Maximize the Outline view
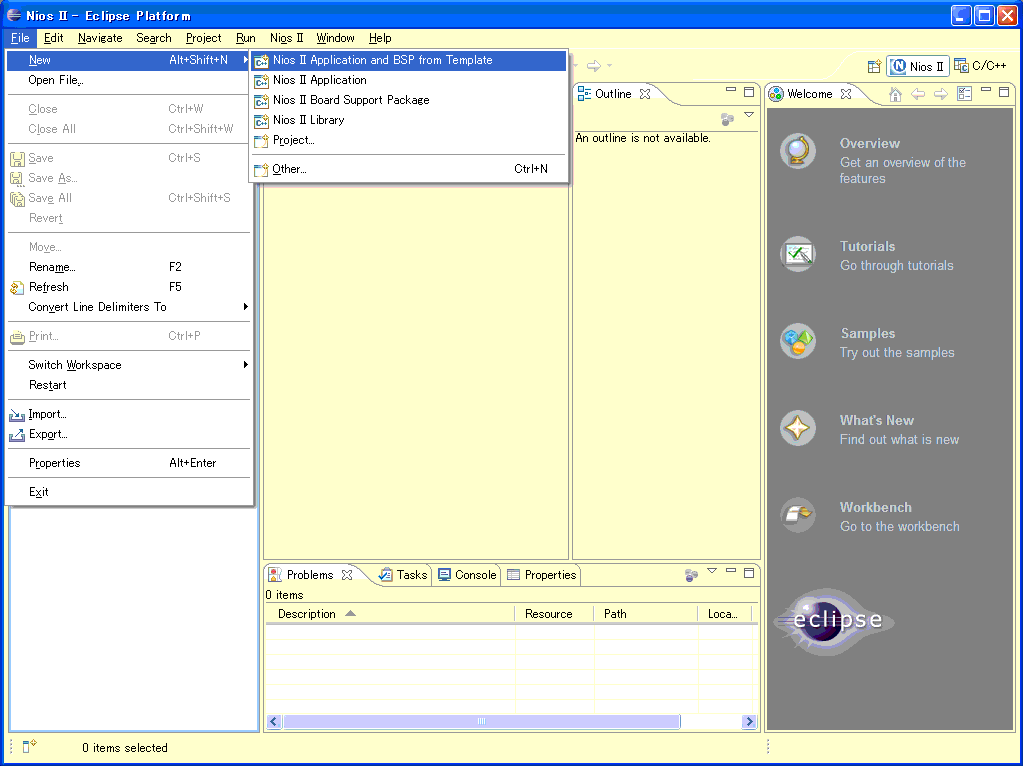 [x=749, y=92]
